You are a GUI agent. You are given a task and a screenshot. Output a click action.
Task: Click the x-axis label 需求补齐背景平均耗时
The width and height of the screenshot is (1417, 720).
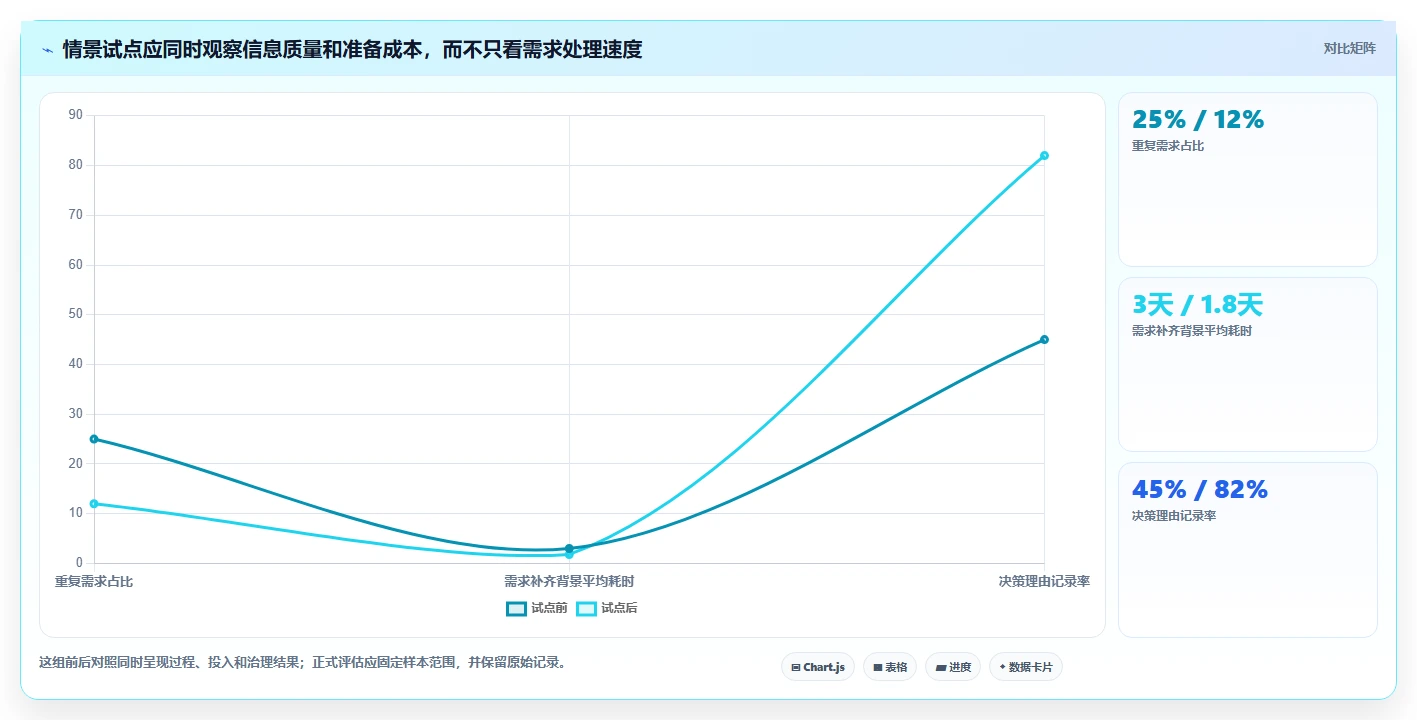569,581
